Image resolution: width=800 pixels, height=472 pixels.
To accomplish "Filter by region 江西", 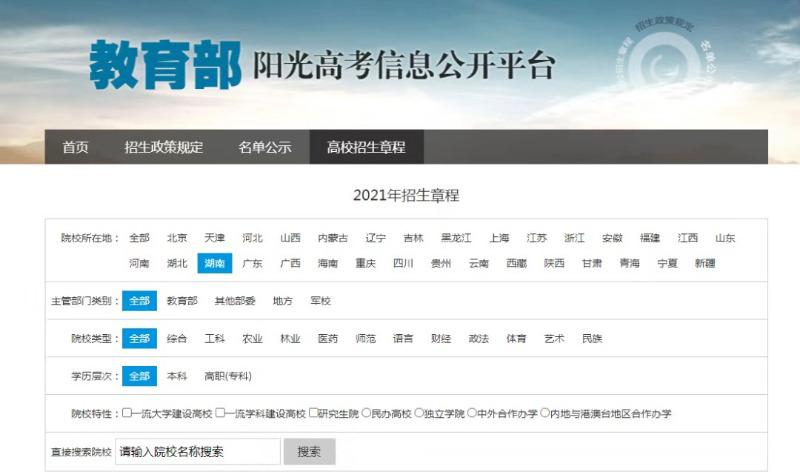I will click(688, 238).
